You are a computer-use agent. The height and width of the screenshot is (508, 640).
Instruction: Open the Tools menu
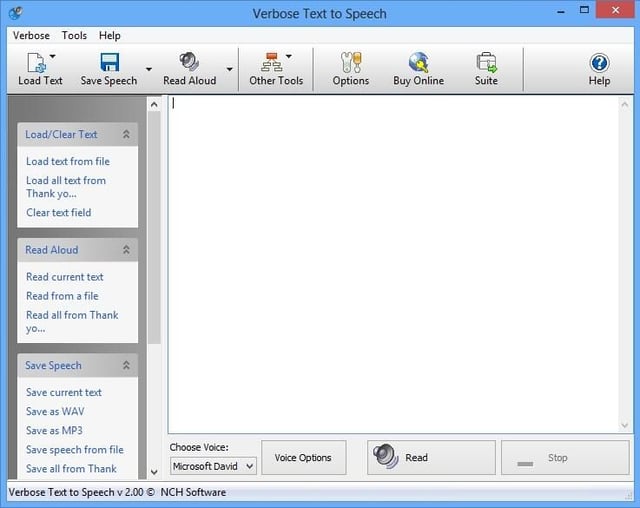(x=74, y=35)
